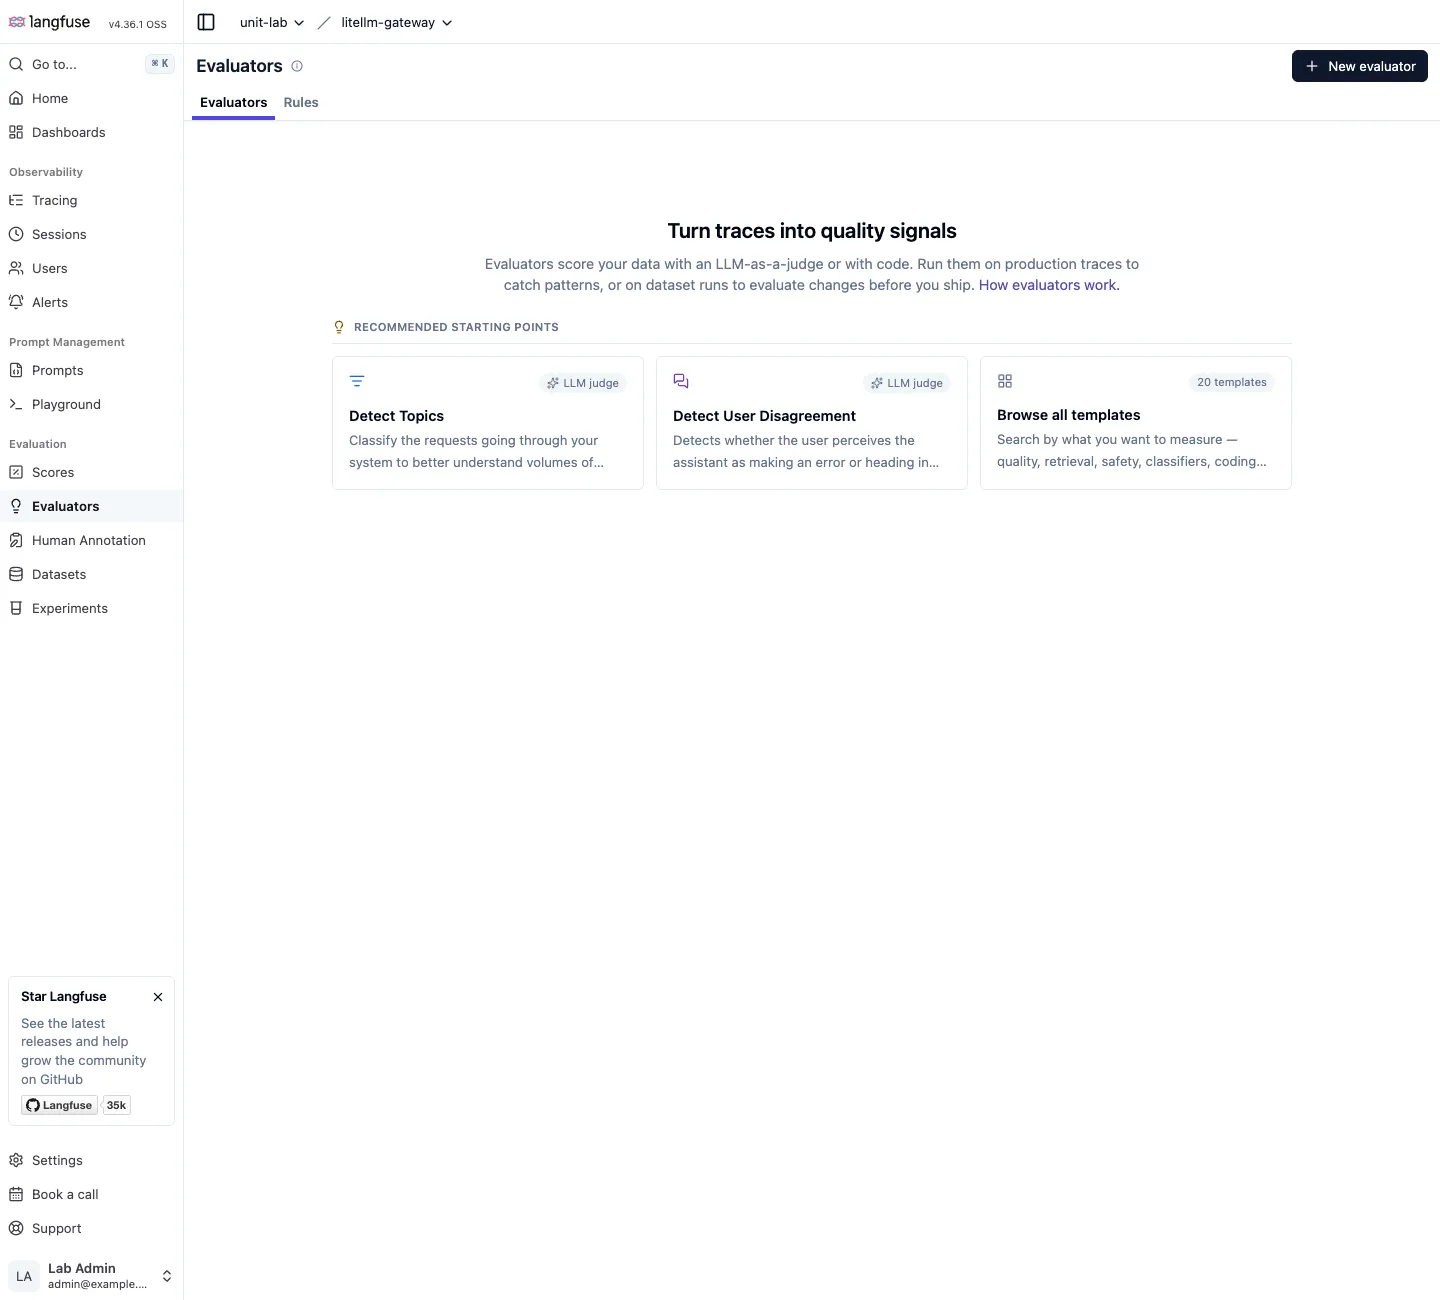Click the Evaluators lightbulb icon in sidebar

pyautogui.click(x=16, y=506)
